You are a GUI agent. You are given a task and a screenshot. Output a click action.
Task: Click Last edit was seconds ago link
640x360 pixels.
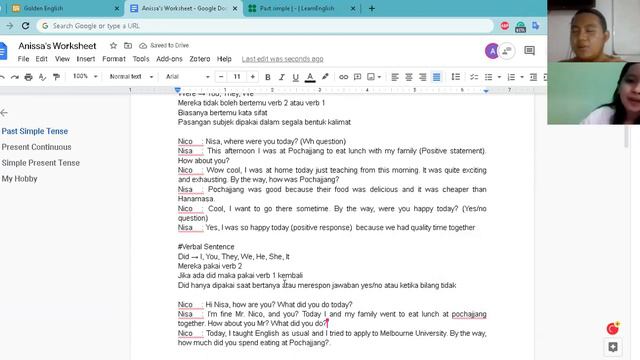click(282, 59)
